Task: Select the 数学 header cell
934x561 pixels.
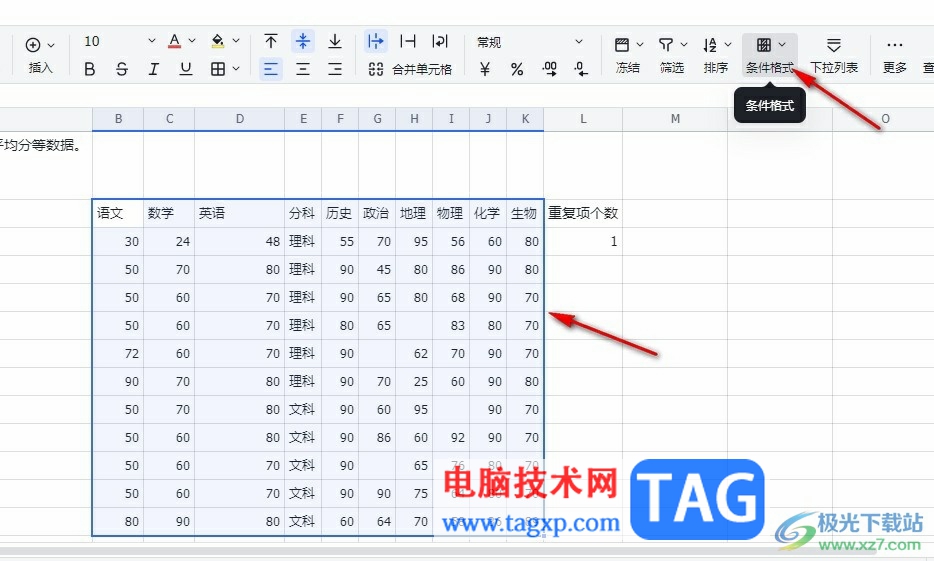Action: pos(169,213)
